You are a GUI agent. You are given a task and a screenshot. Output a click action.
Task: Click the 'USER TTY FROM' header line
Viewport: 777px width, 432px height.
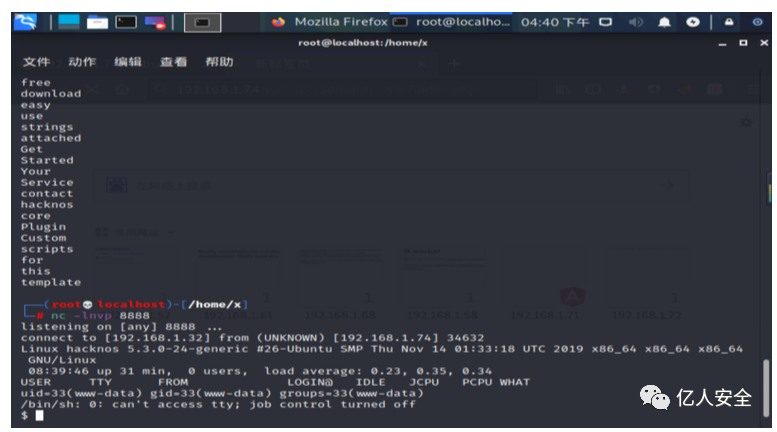point(275,382)
